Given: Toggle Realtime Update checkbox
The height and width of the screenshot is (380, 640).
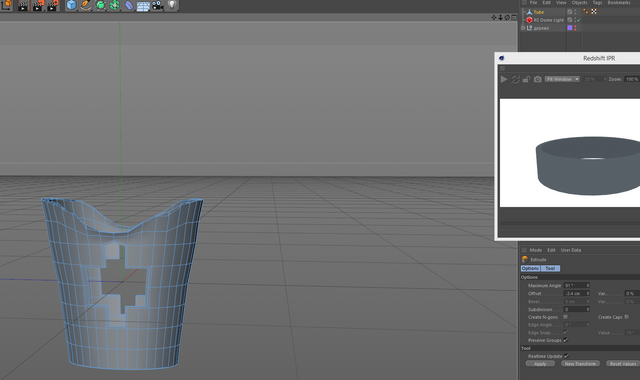Looking at the screenshot, I should (566, 356).
